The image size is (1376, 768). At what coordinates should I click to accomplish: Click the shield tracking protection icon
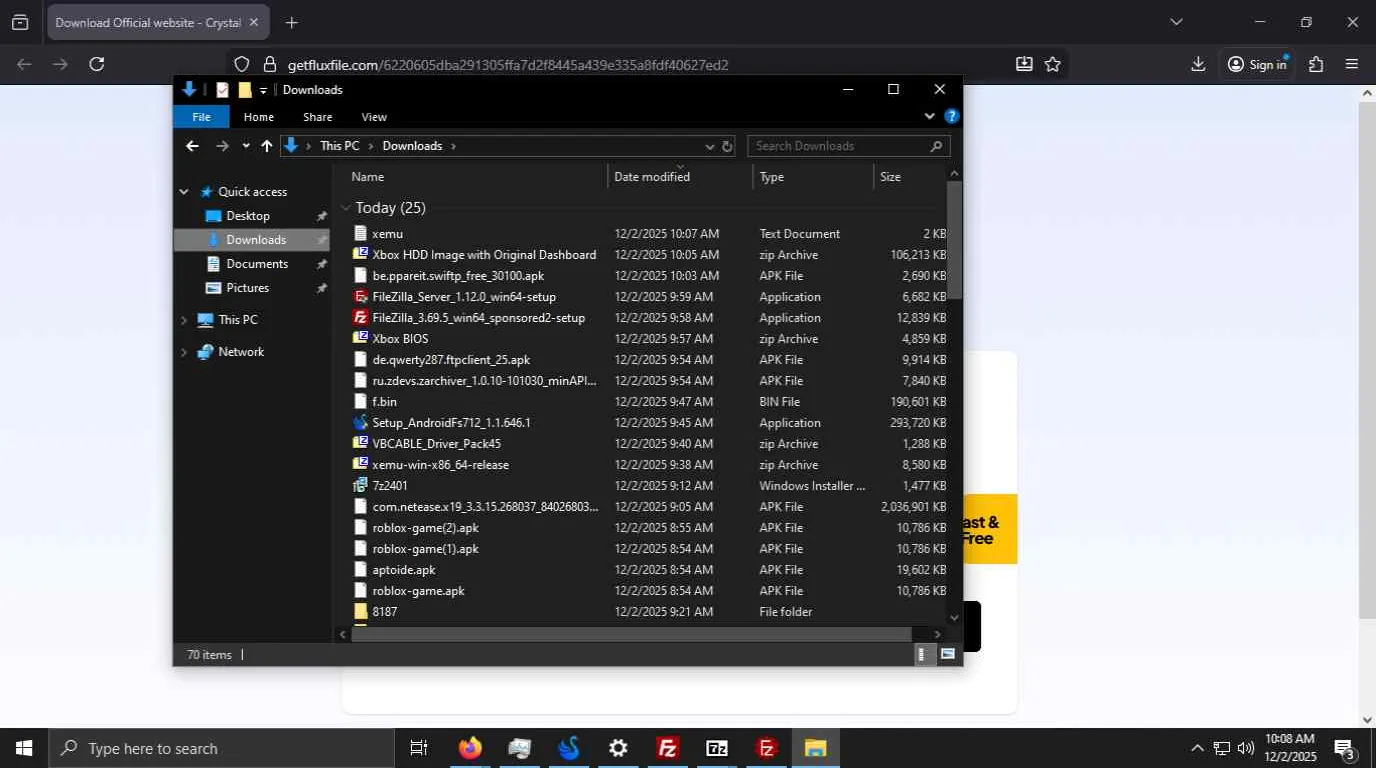(x=242, y=64)
